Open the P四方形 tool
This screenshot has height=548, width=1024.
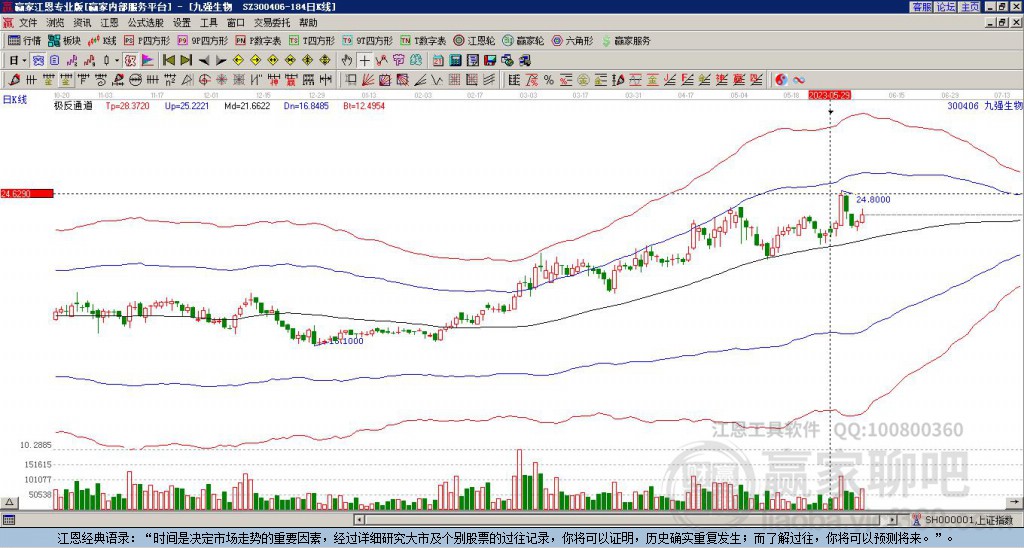pos(146,40)
